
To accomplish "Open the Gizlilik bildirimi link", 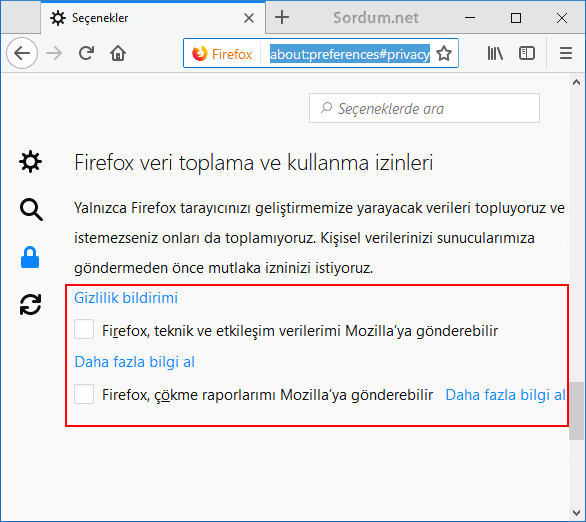I will click(x=126, y=298).
